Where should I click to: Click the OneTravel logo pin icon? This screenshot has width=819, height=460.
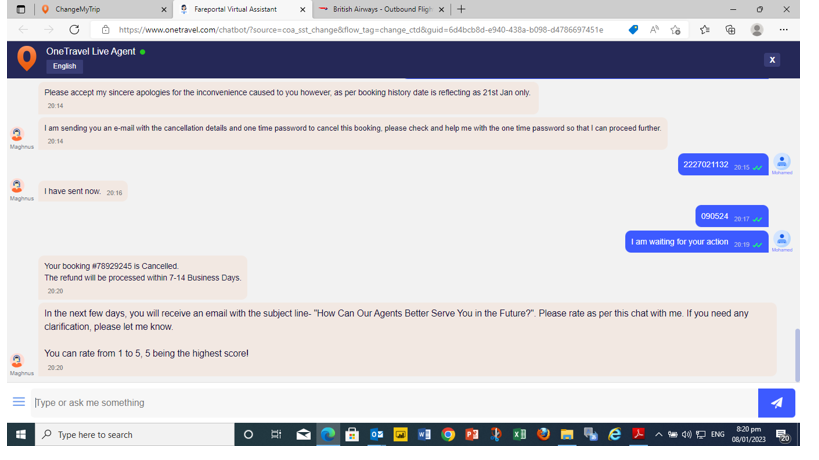pos(27,57)
